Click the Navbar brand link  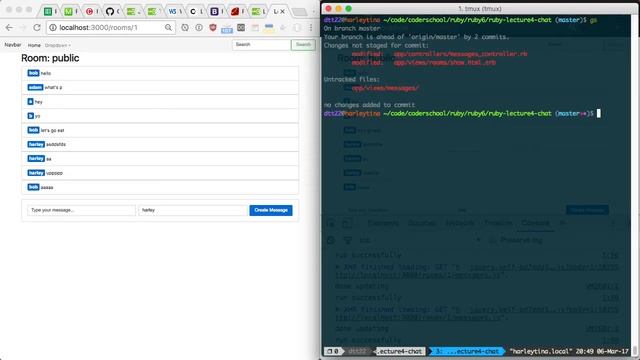coord(13,45)
